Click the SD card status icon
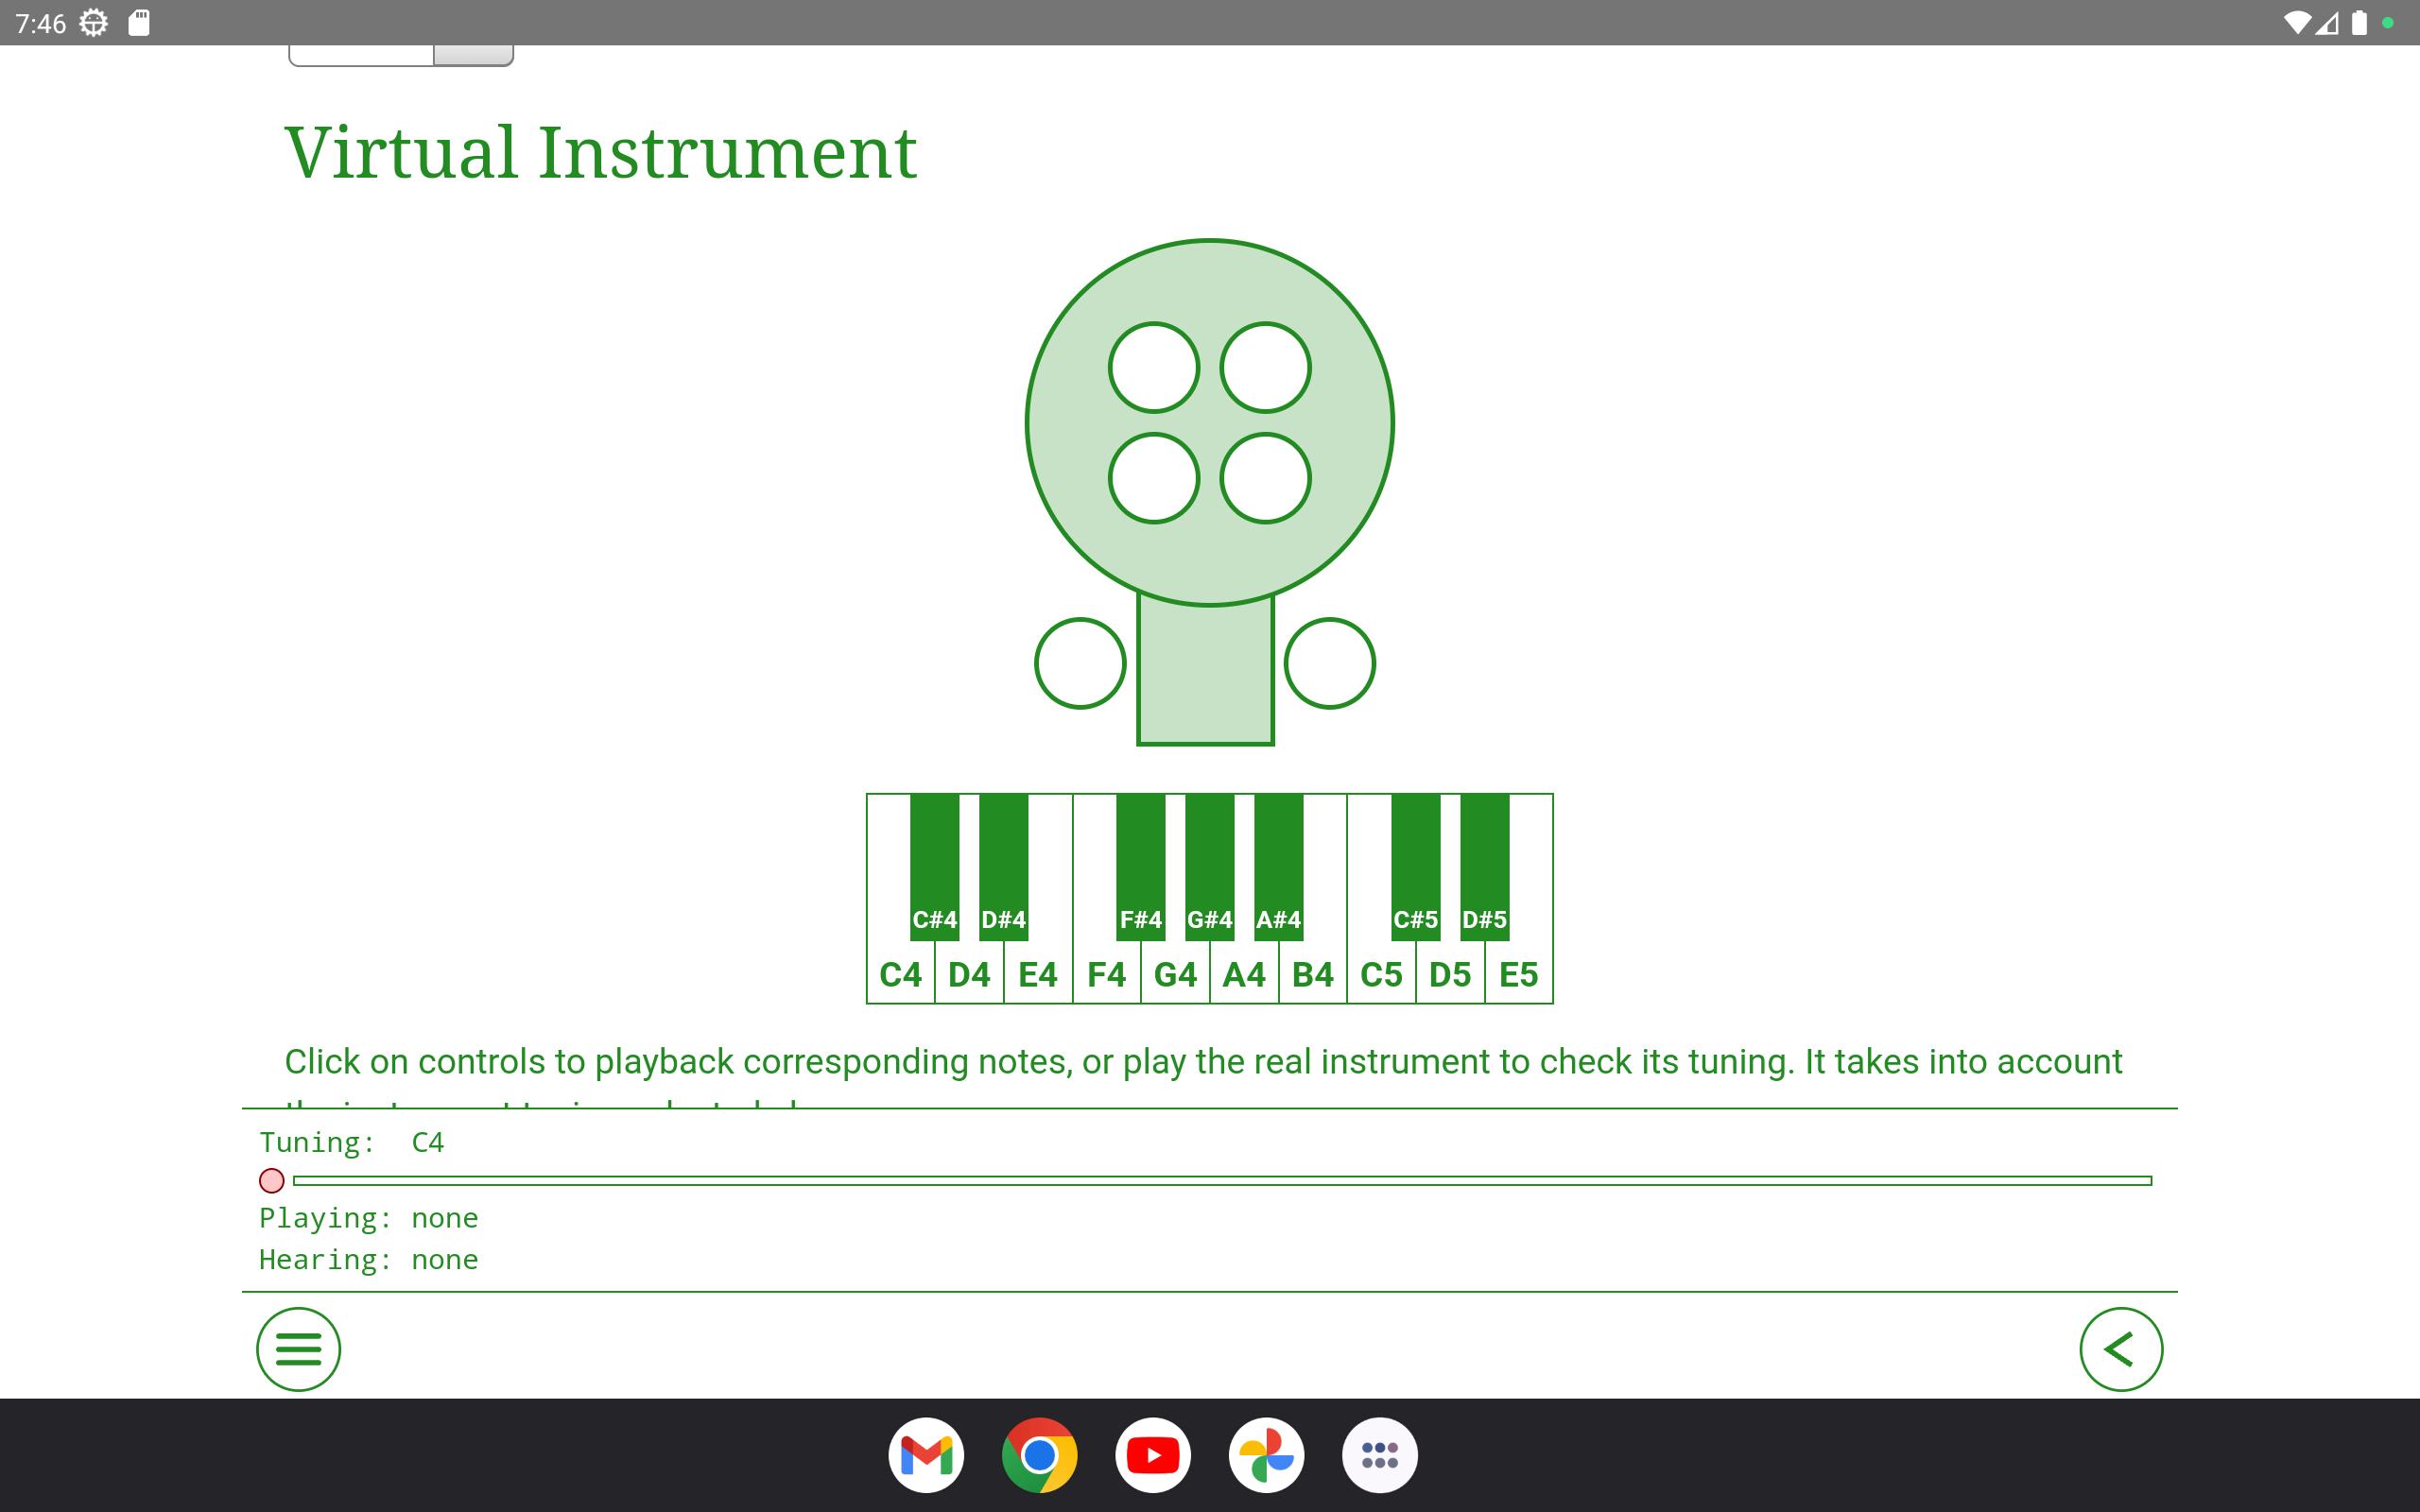The height and width of the screenshot is (1512, 2420). 139,22
